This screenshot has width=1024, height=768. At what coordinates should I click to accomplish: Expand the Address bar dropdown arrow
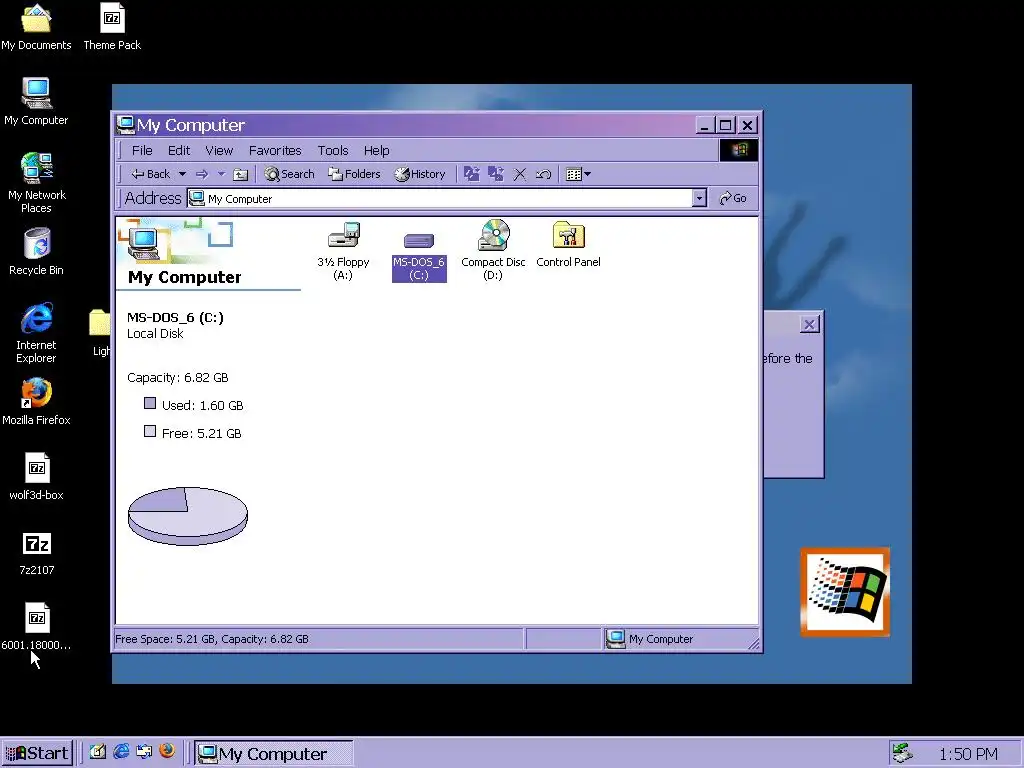click(699, 198)
